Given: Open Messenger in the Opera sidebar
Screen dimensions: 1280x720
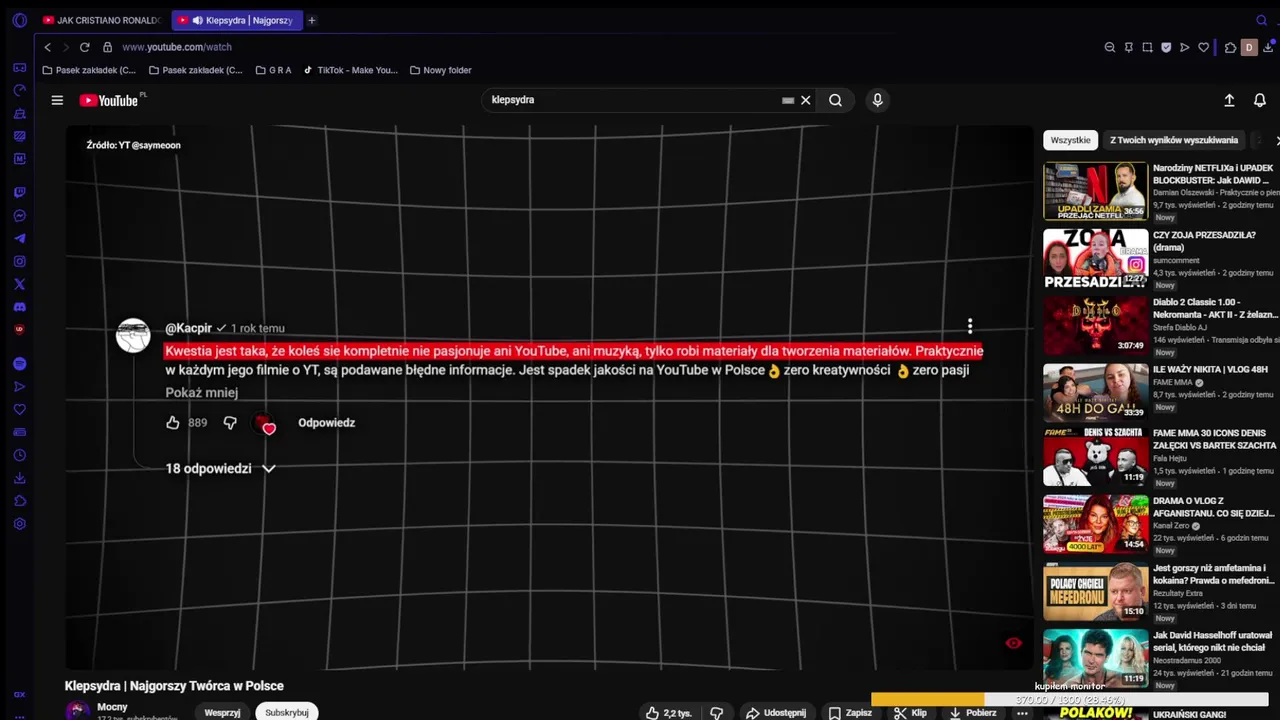Looking at the screenshot, I should tap(19, 216).
